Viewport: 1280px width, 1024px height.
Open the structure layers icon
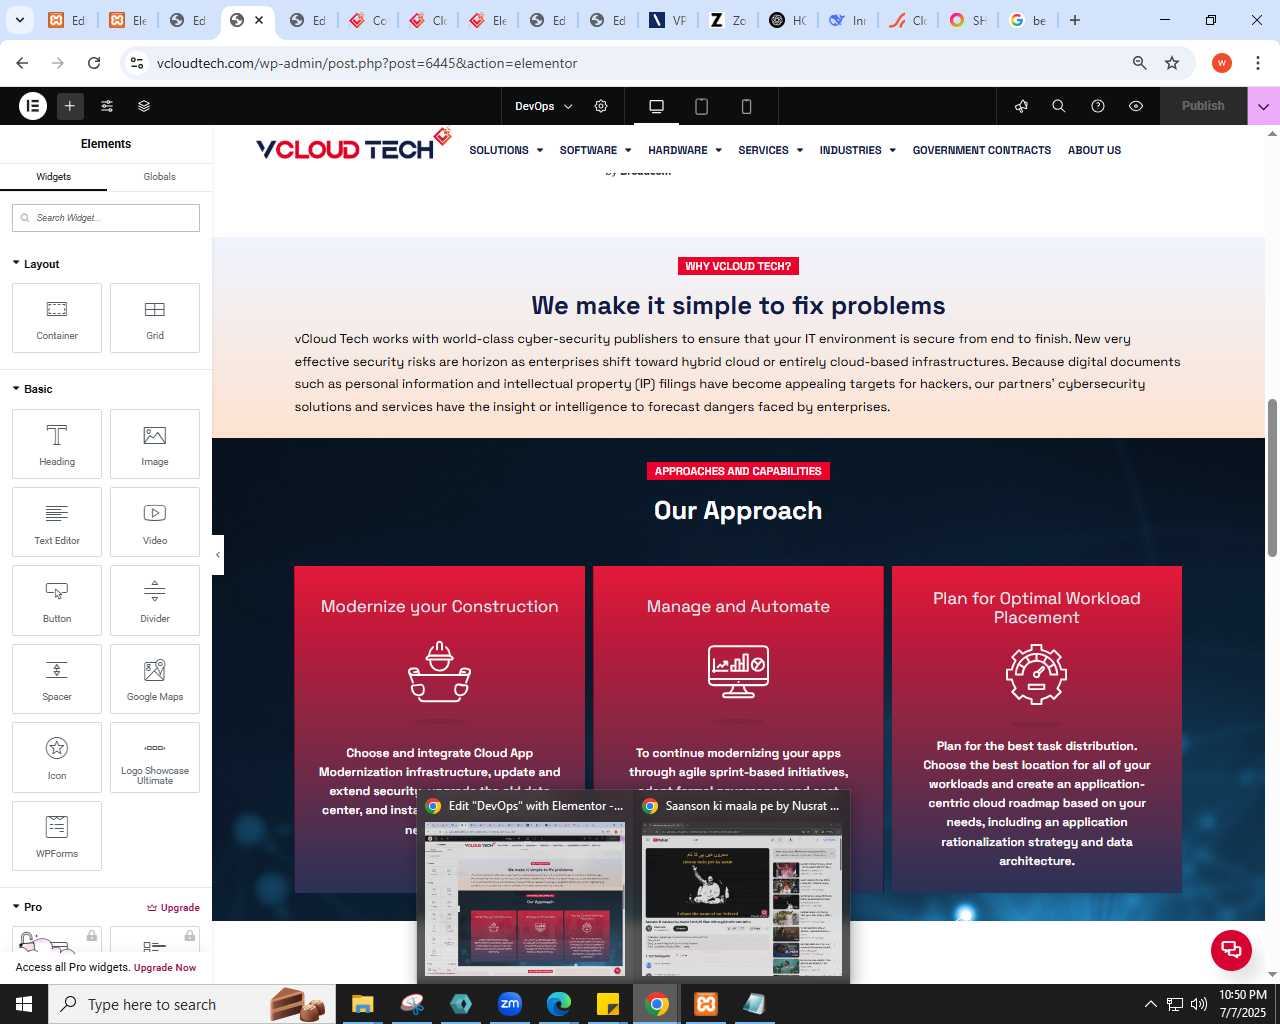click(144, 105)
